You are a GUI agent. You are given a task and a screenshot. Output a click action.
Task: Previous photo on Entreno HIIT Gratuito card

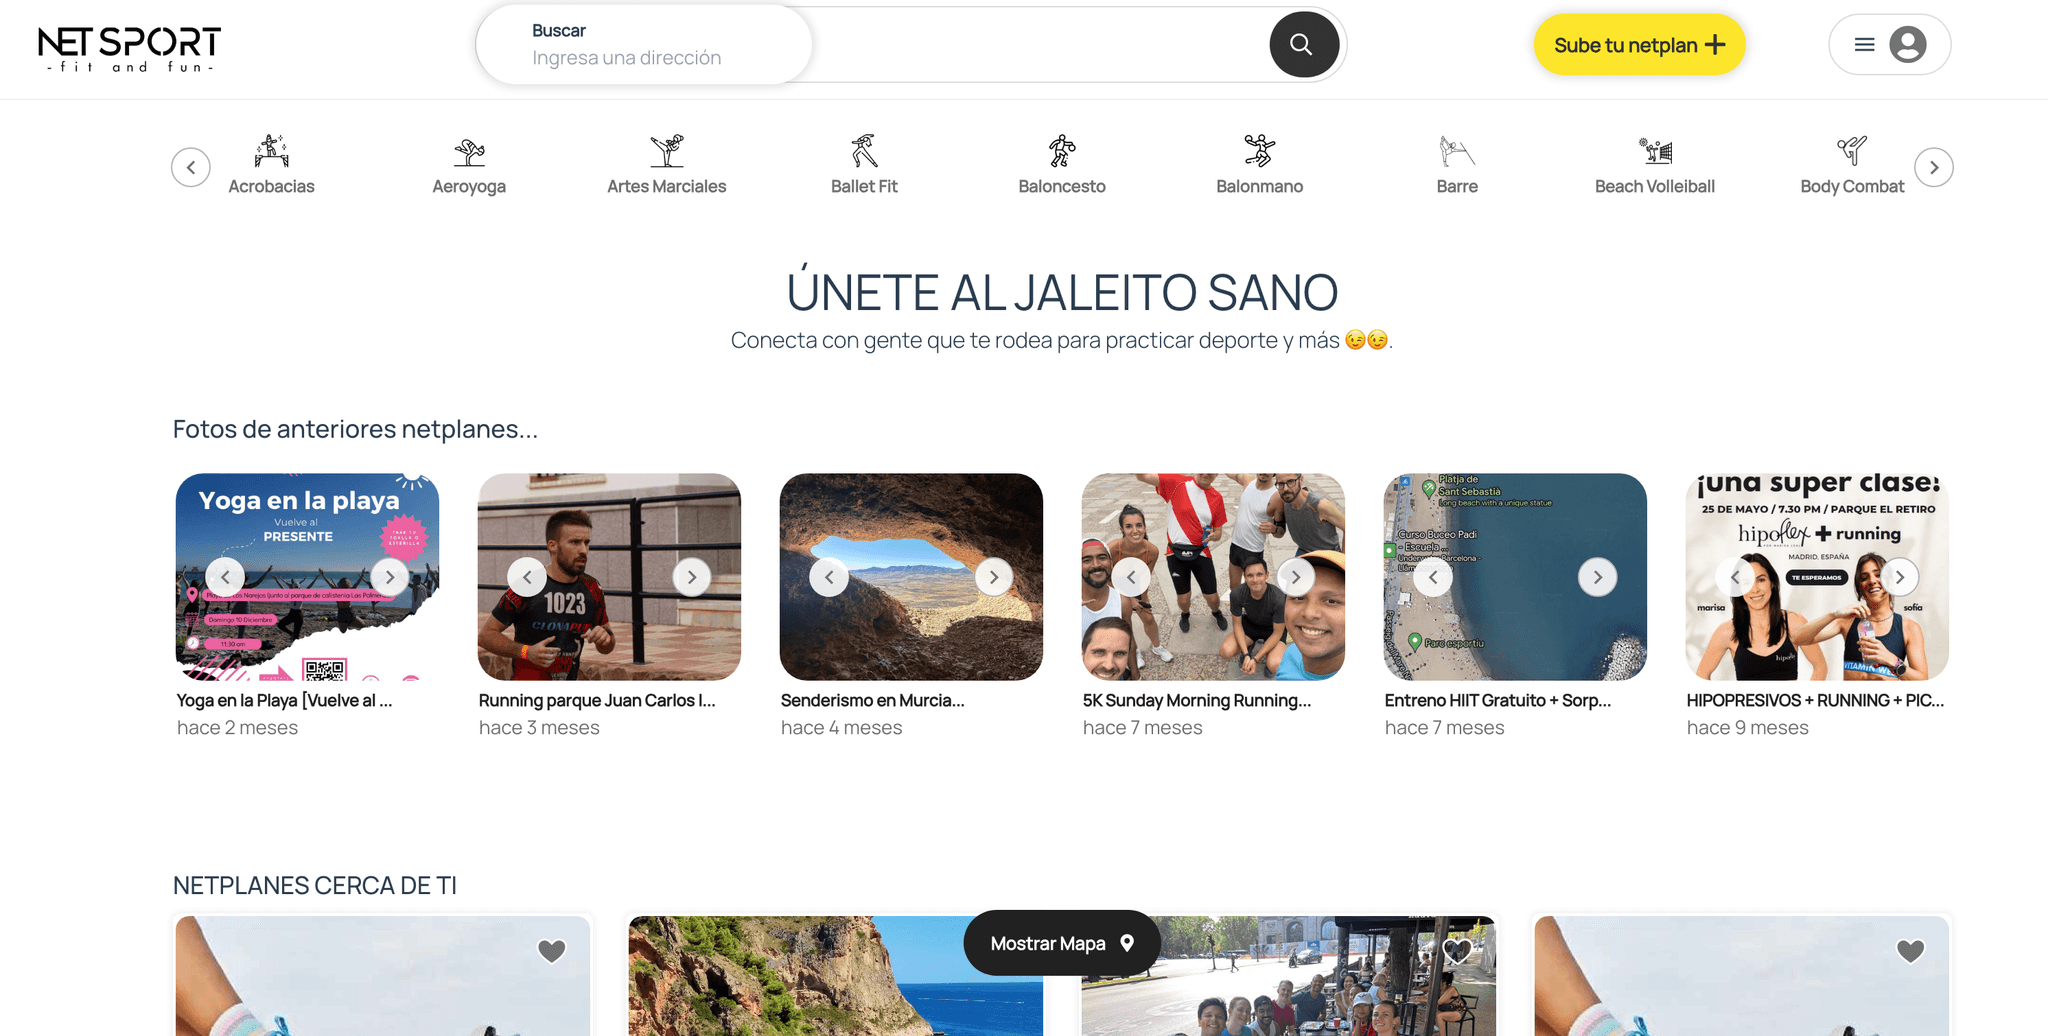coord(1433,577)
